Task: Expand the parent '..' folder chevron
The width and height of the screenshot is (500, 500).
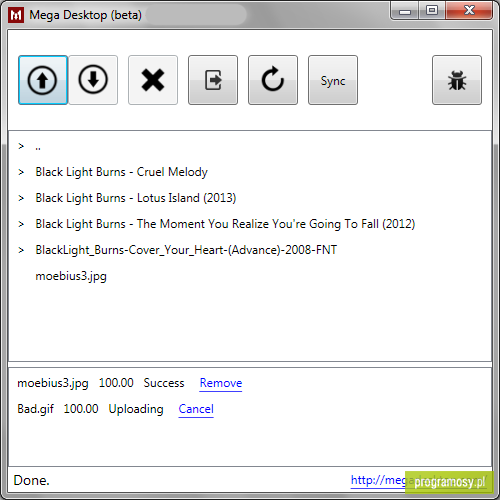Action: 21,146
